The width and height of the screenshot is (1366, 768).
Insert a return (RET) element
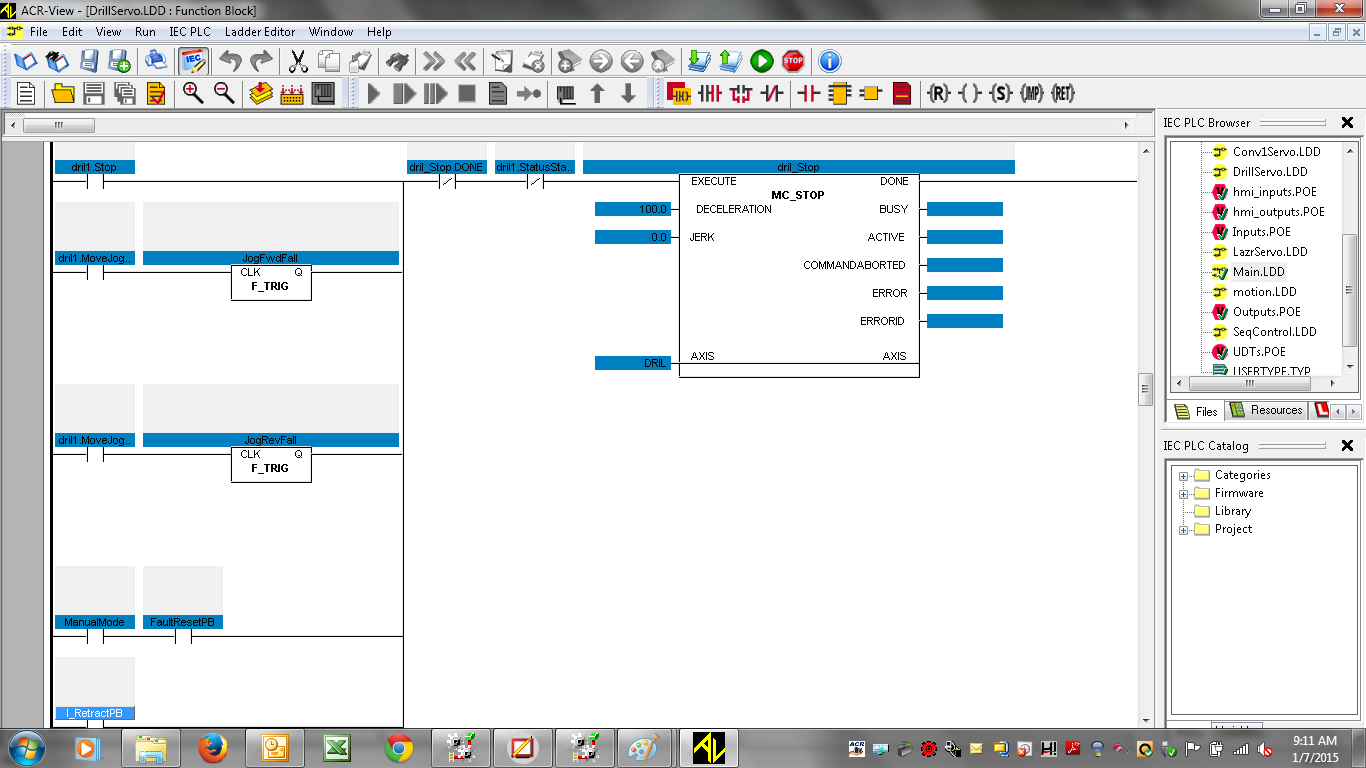coord(1062,94)
